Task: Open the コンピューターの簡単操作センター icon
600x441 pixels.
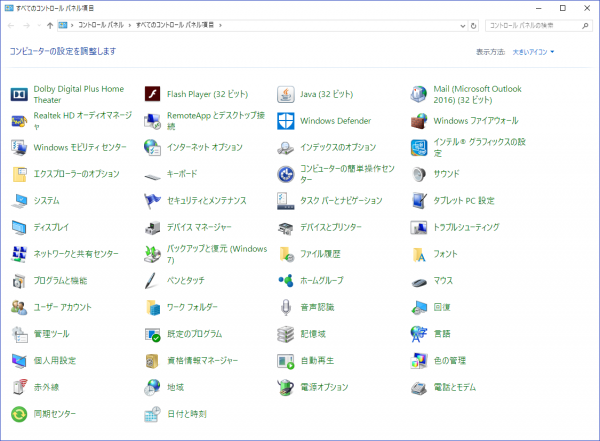Action: click(x=285, y=174)
